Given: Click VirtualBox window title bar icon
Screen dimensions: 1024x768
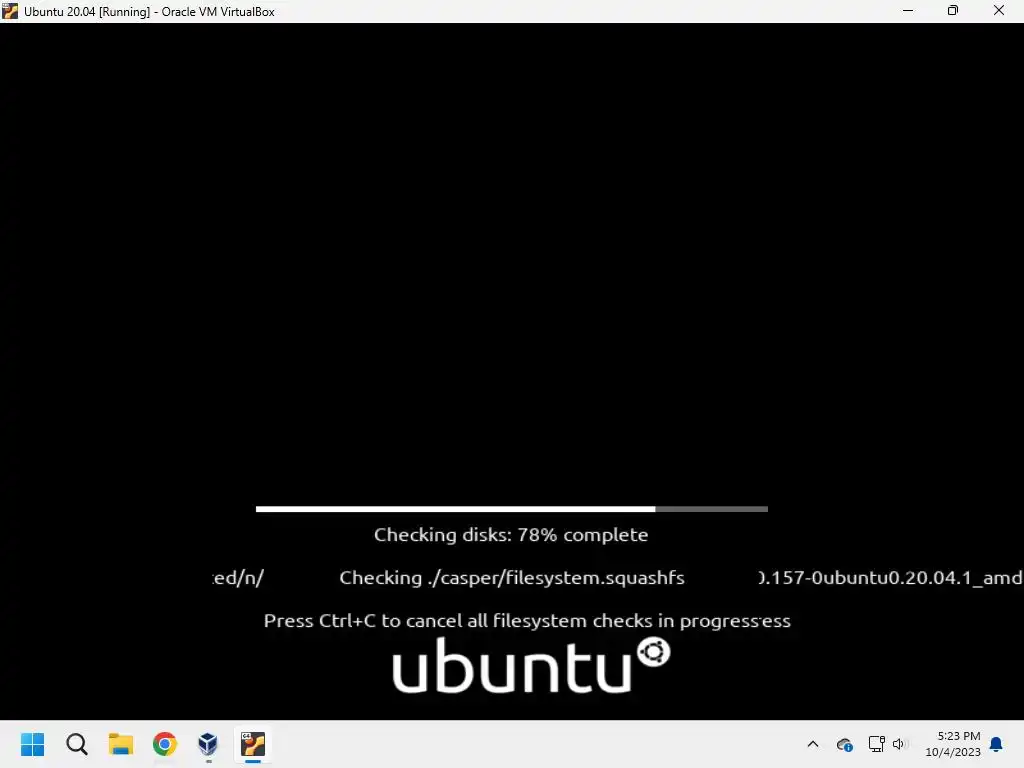Looking at the screenshot, I should click(x=10, y=11).
